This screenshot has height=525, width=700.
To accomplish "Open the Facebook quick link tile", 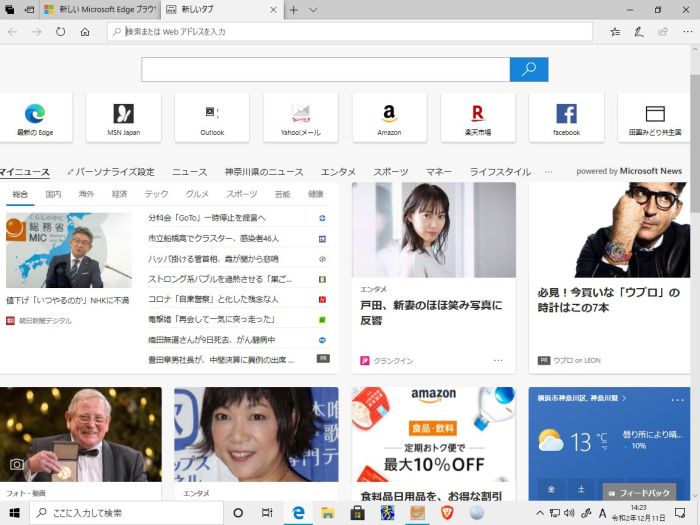I will tap(566, 118).
